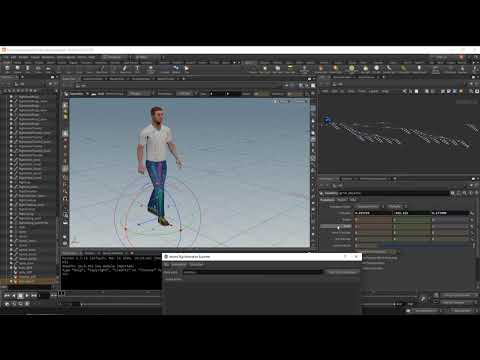Click the Translate Y value field
480x360 pixels.
click(412, 213)
